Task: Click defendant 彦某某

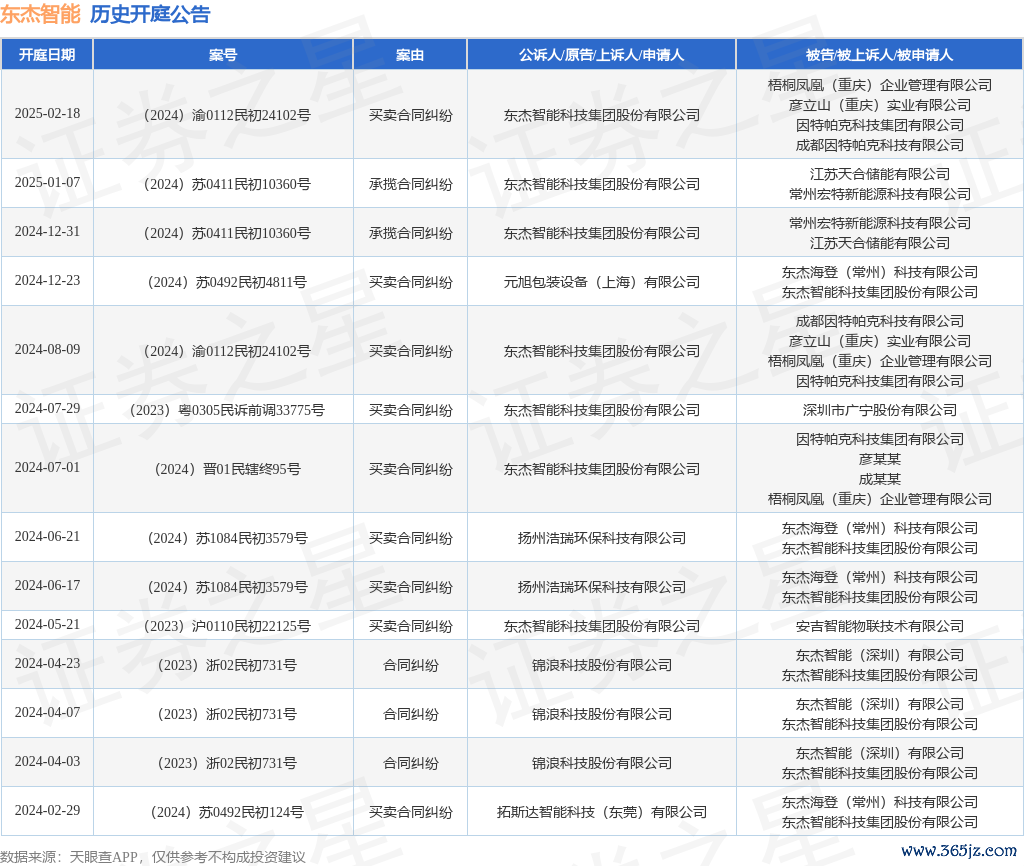Action: click(x=880, y=459)
